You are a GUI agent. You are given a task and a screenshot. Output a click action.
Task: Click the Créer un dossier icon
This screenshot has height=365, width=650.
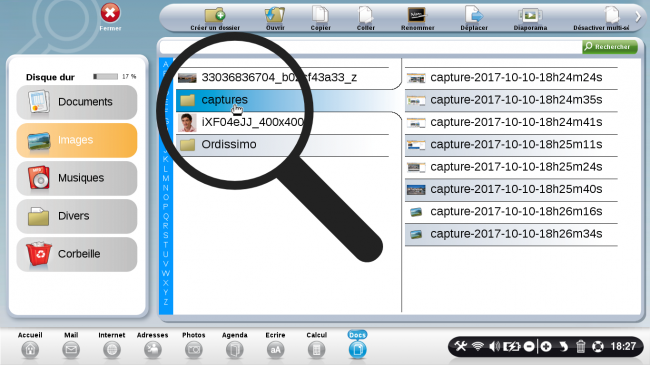[x=215, y=15]
